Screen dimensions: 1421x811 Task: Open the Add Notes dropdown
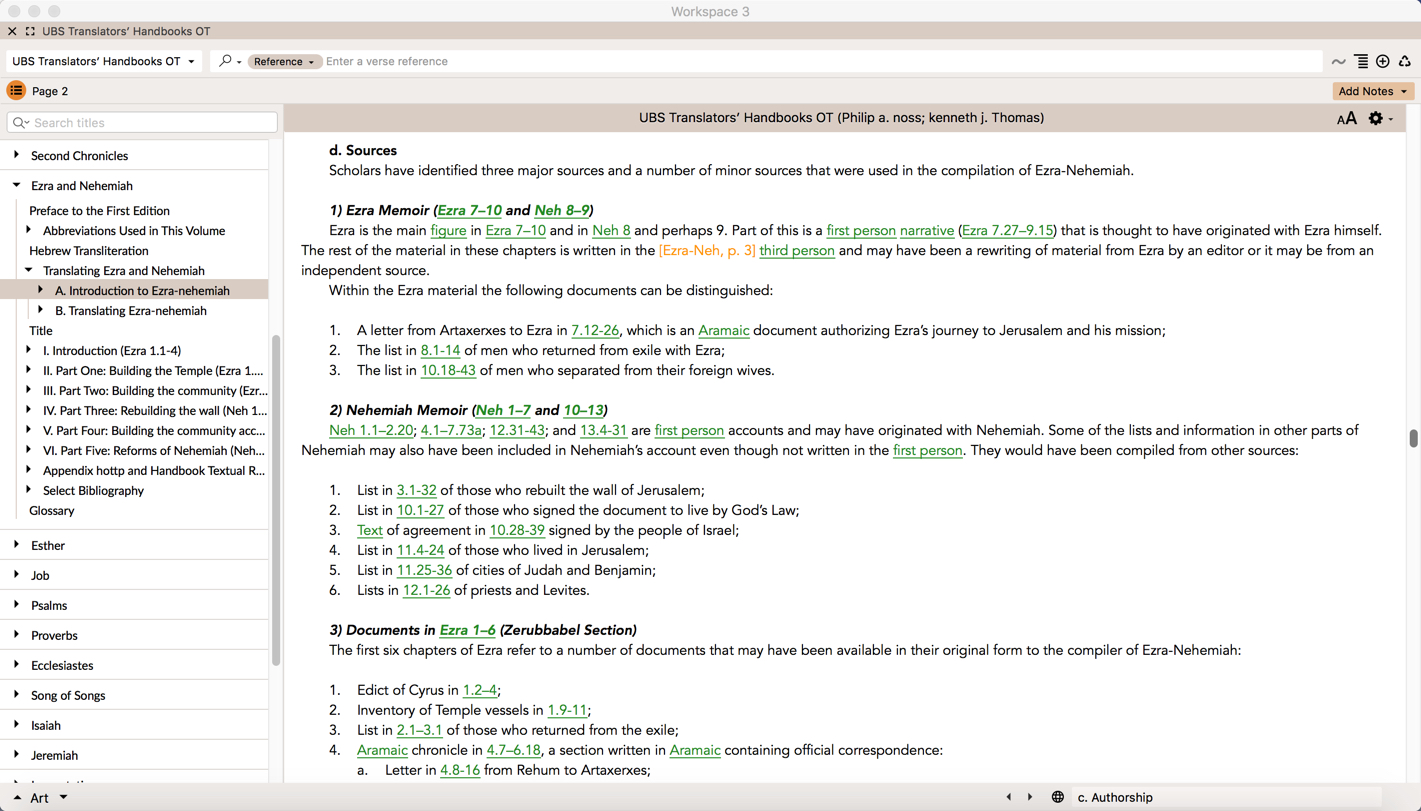tap(1372, 91)
